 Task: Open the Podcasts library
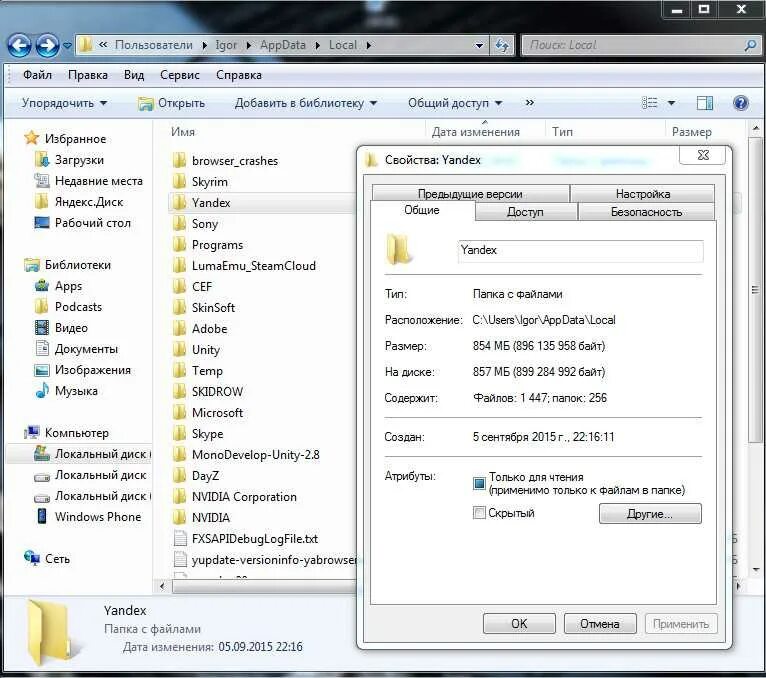pyautogui.click(x=78, y=307)
